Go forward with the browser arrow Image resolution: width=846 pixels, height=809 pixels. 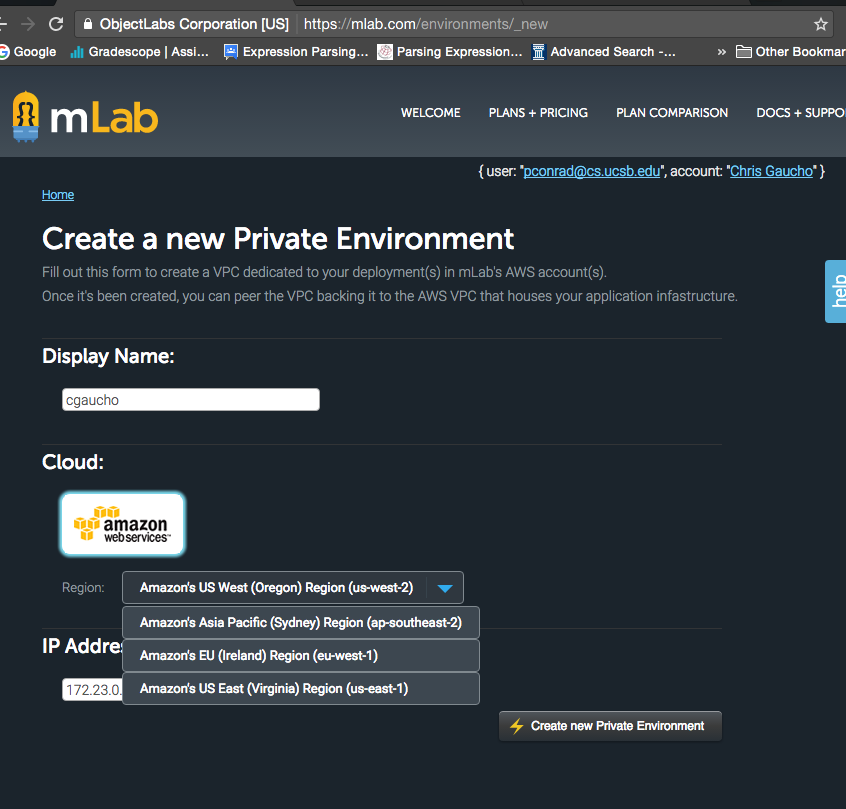(x=28, y=24)
